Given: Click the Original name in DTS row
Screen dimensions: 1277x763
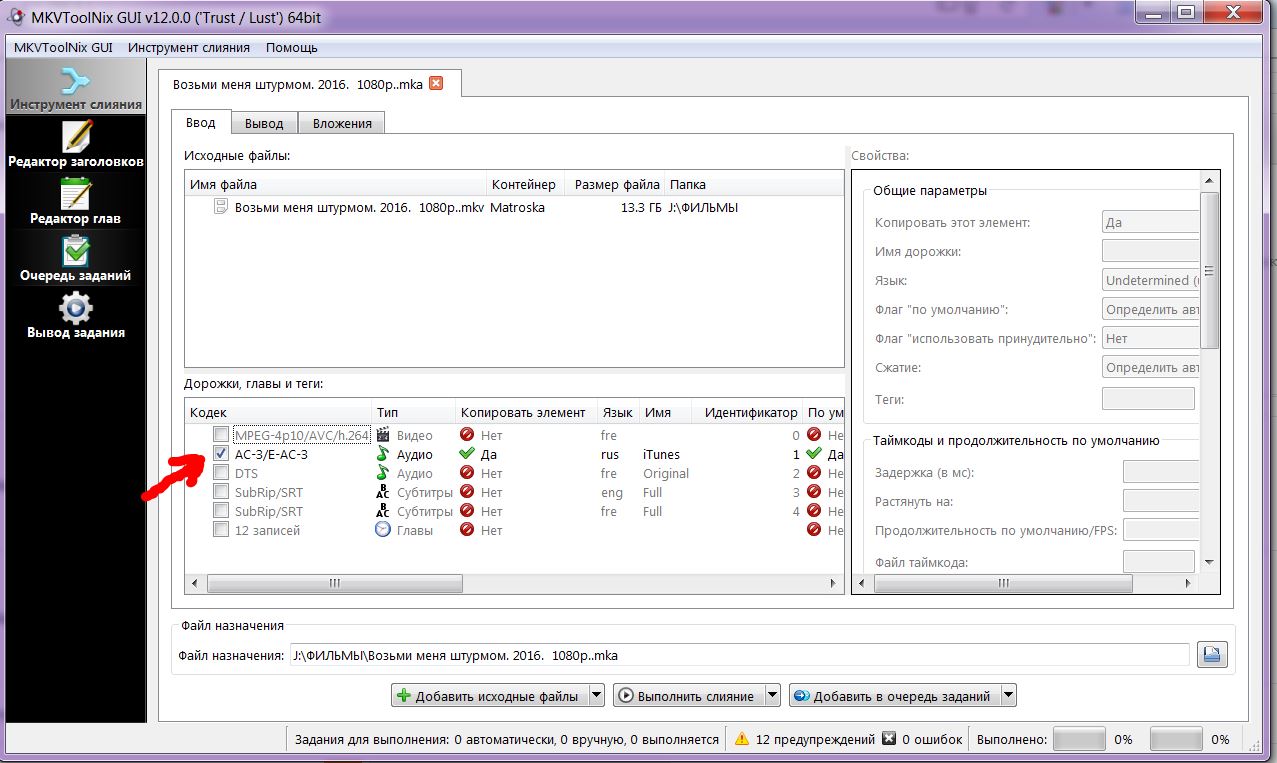Looking at the screenshot, I should (x=666, y=473).
